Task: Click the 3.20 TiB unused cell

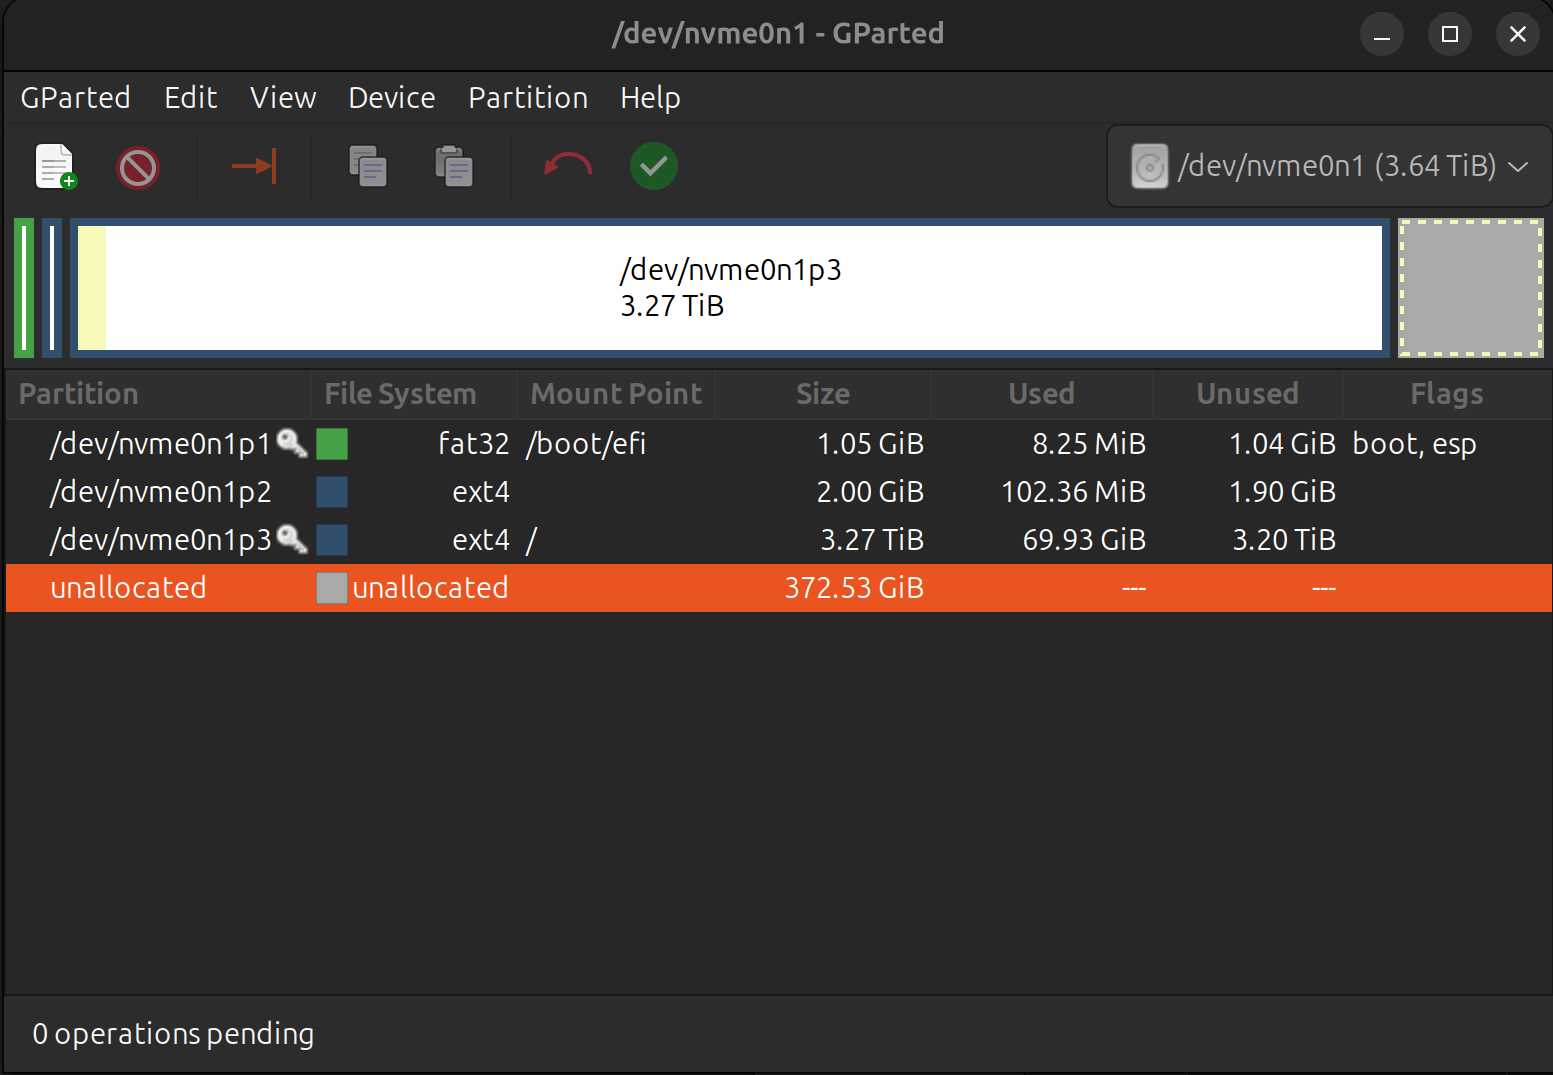Action: point(1284,540)
